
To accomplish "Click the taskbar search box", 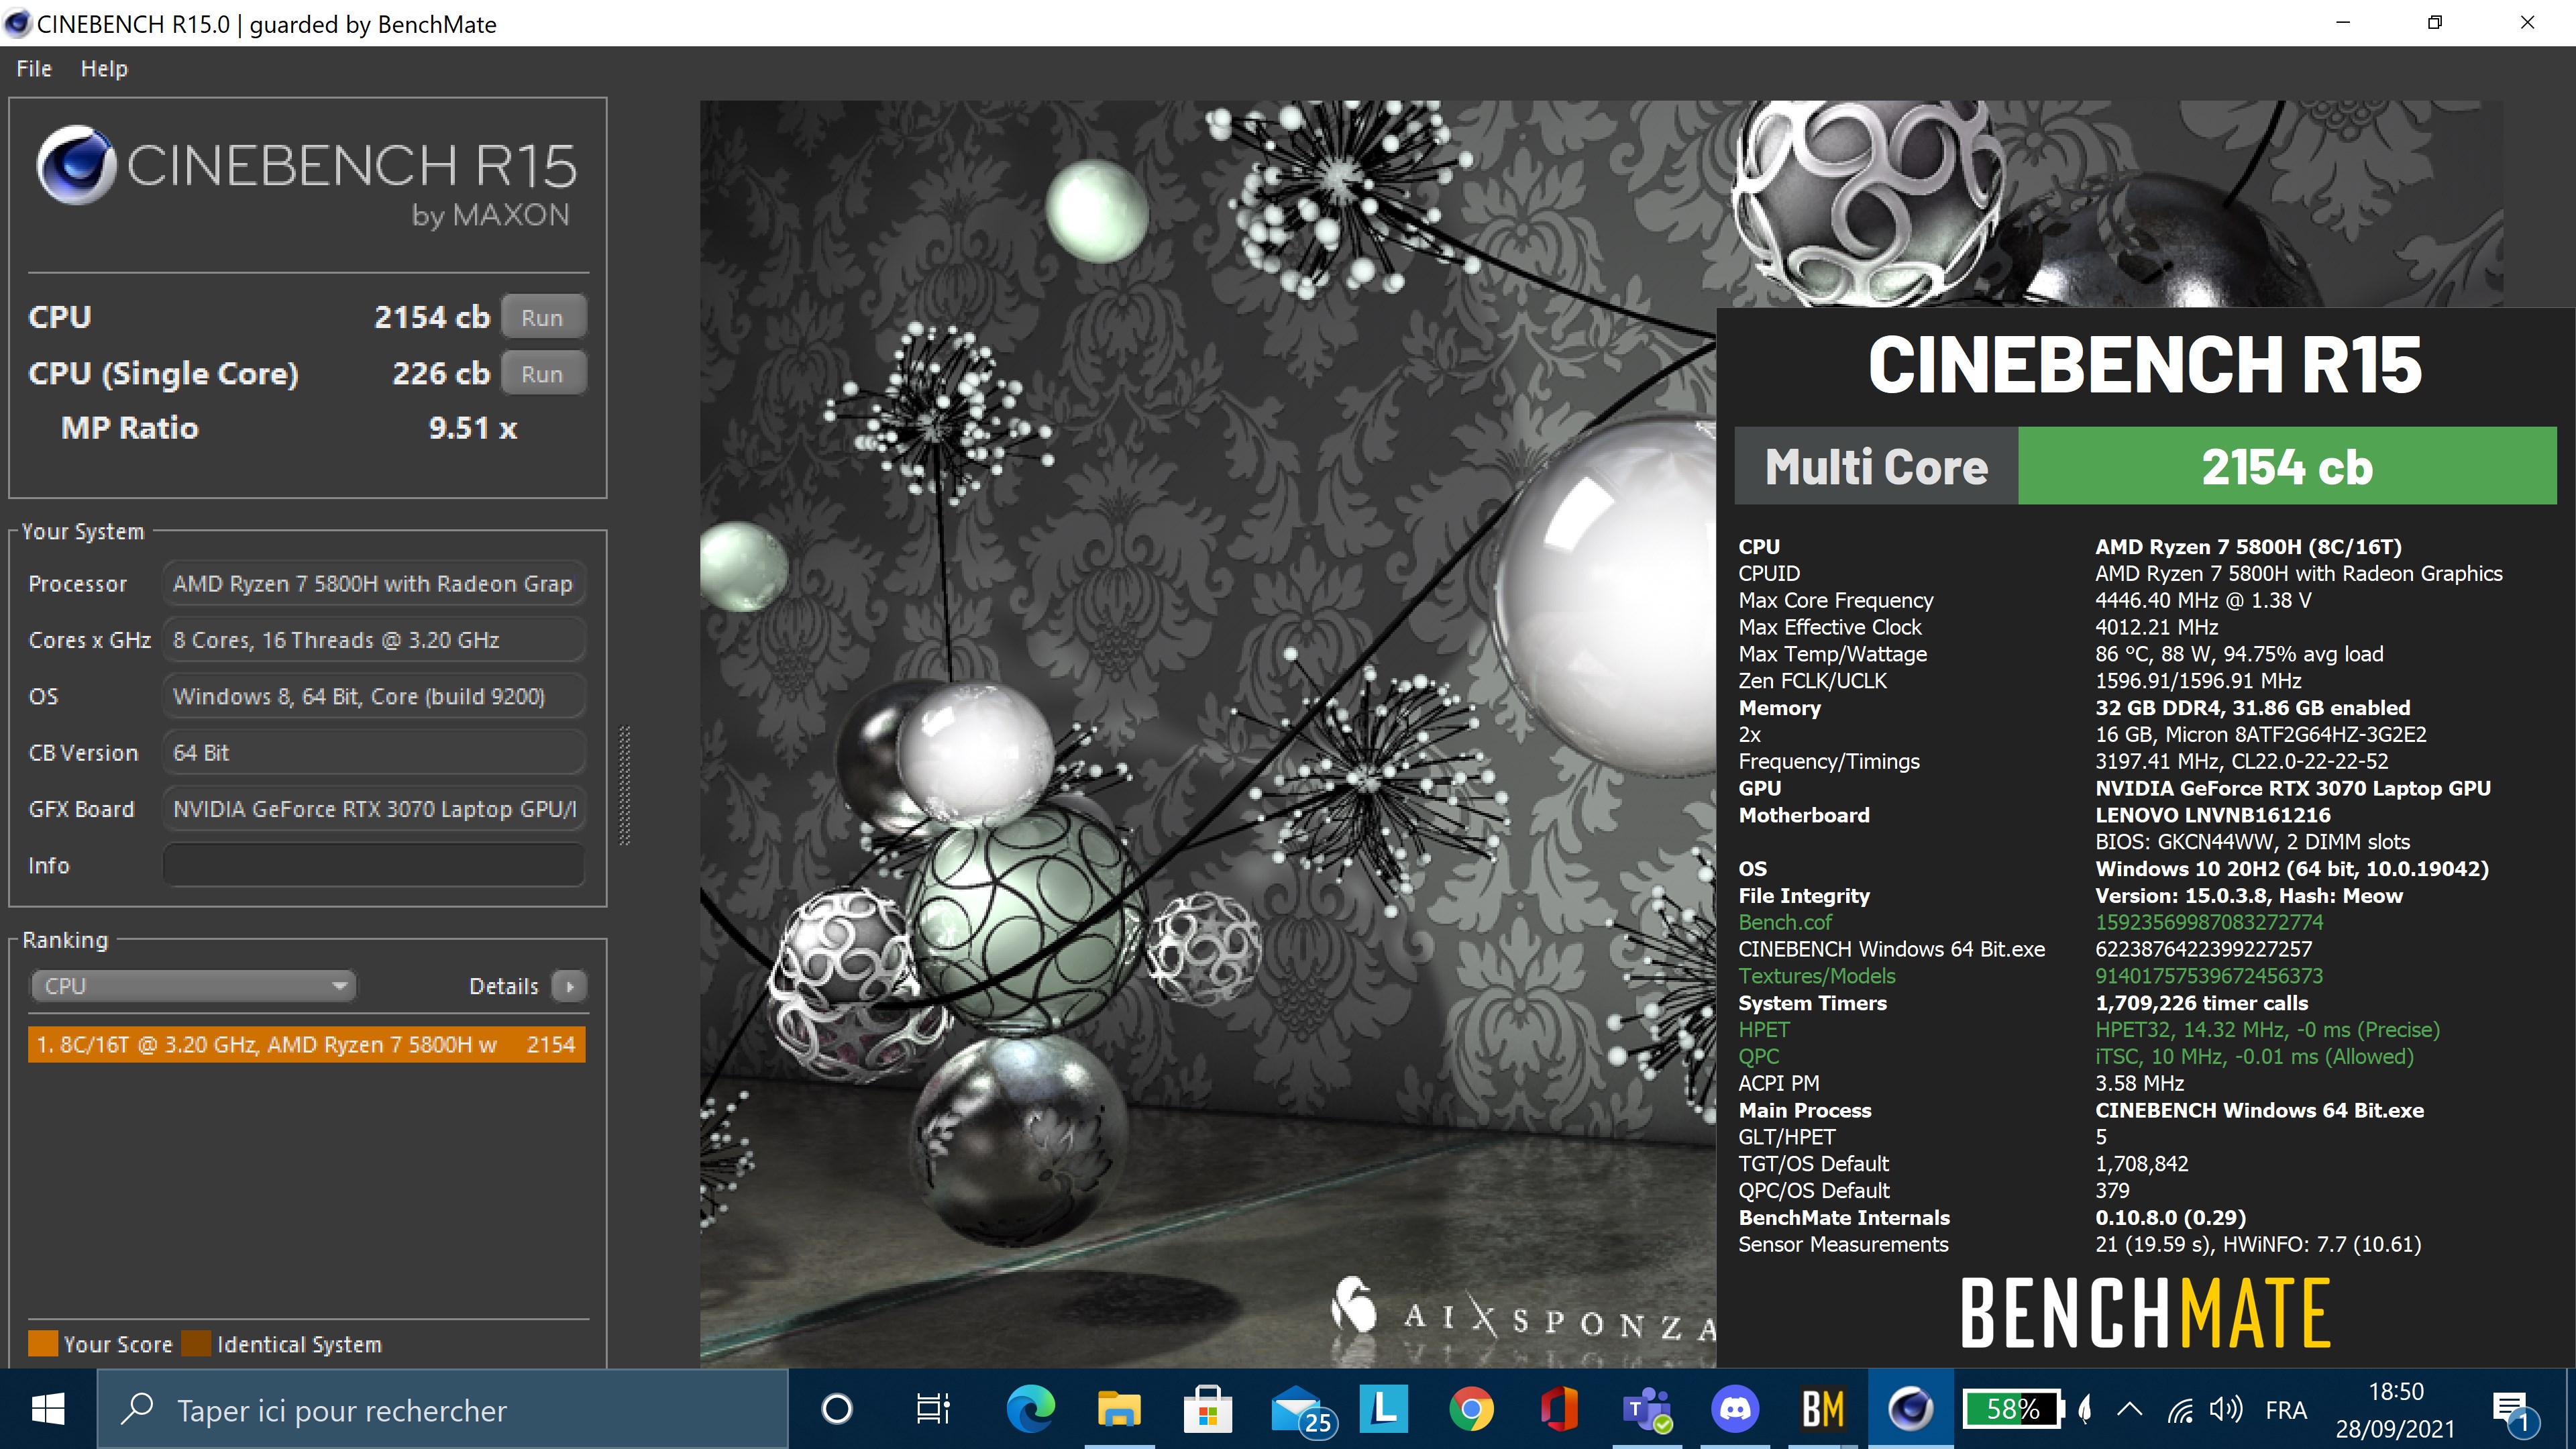I will pyautogui.click(x=442, y=1409).
